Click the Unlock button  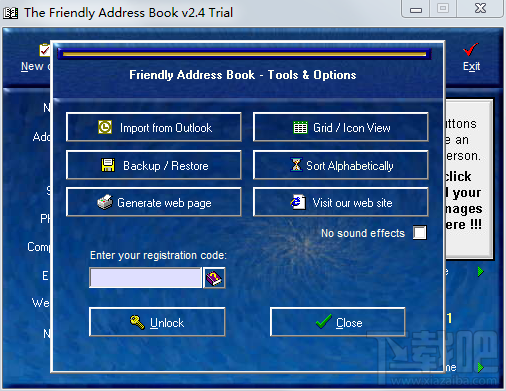pos(157,322)
